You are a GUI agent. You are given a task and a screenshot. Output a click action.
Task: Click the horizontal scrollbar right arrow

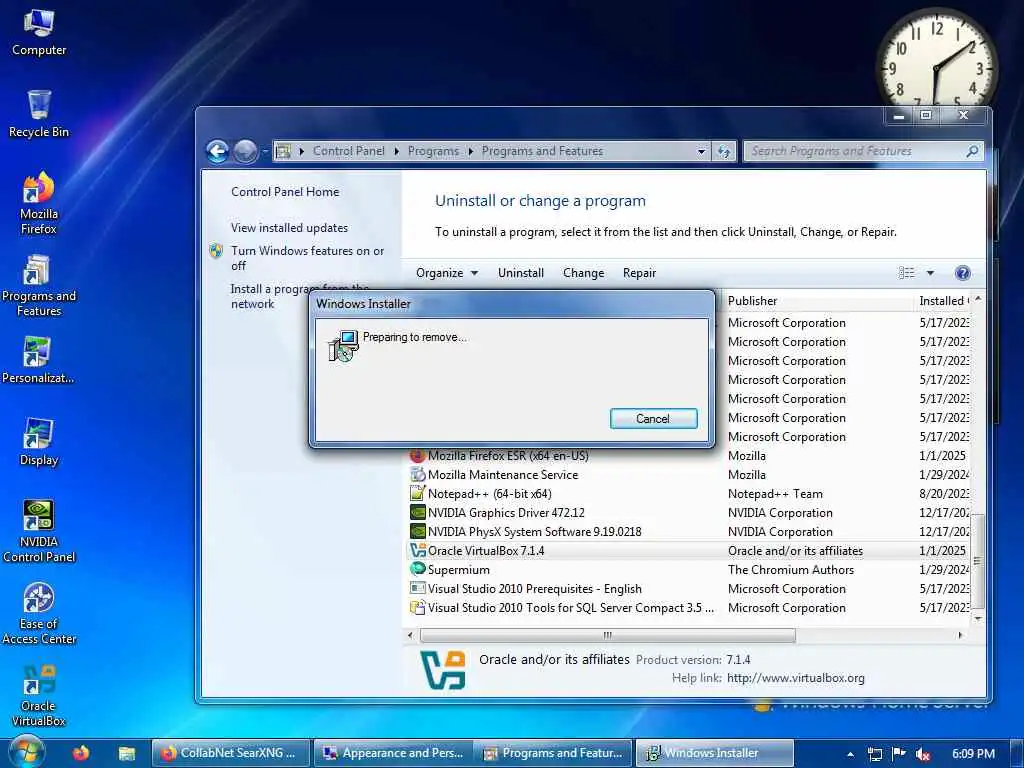click(960, 635)
